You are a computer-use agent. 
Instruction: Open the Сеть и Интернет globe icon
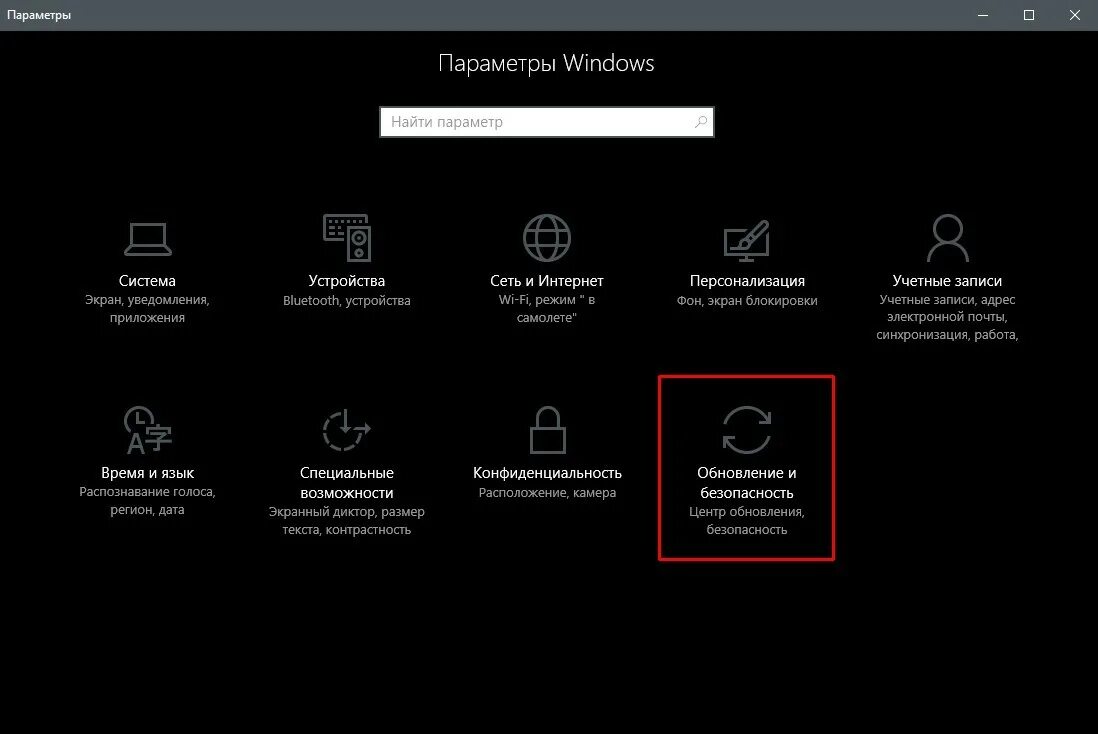pos(546,238)
